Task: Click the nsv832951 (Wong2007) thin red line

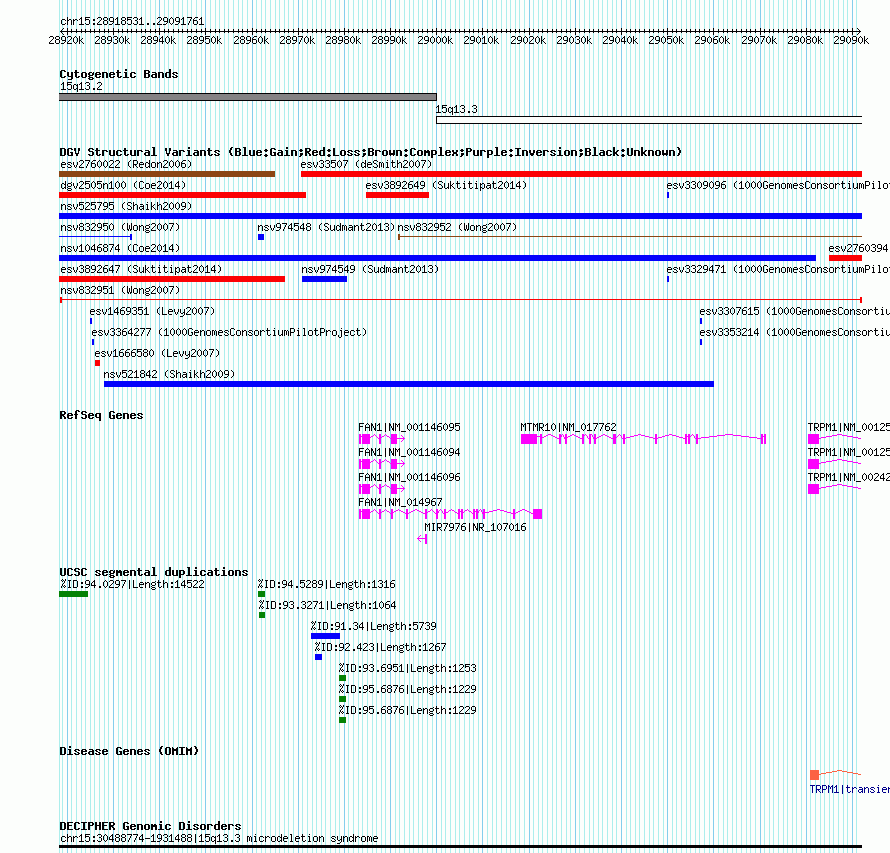Action: (x=460, y=300)
